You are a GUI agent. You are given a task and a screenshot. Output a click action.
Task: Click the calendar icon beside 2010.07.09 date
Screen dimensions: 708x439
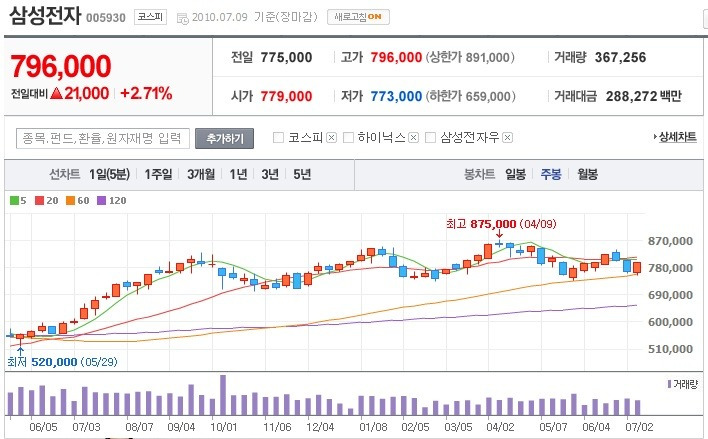click(182, 18)
